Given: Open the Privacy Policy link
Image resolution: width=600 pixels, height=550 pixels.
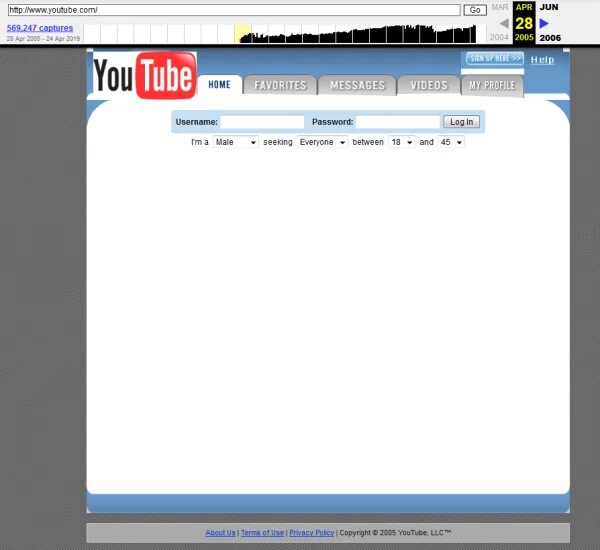Looking at the screenshot, I should coord(311,532).
